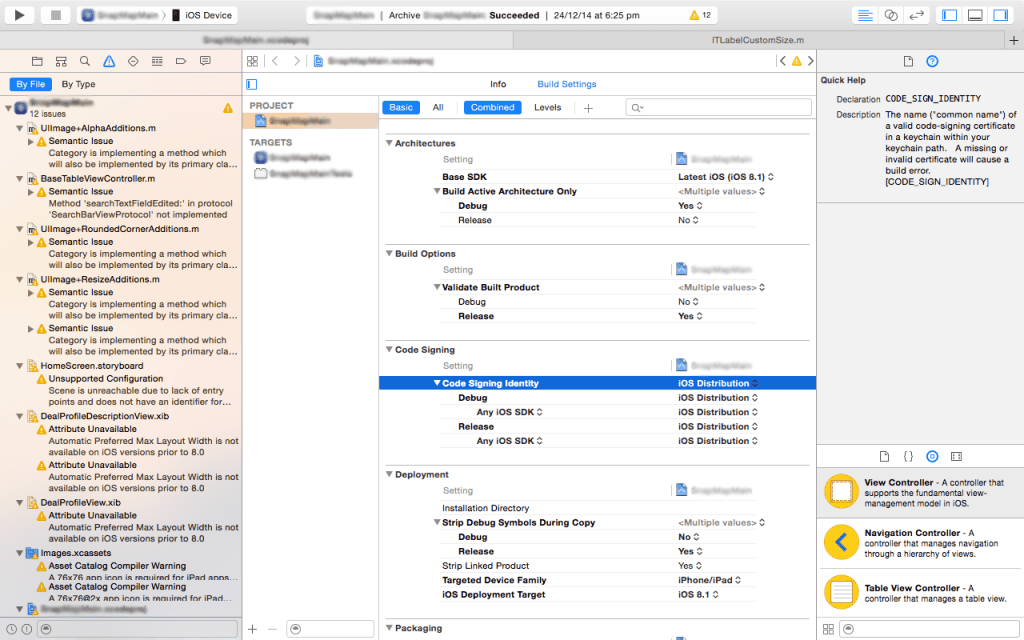Collapse UIImage+AlphaAdditions.m issue group

point(20,128)
